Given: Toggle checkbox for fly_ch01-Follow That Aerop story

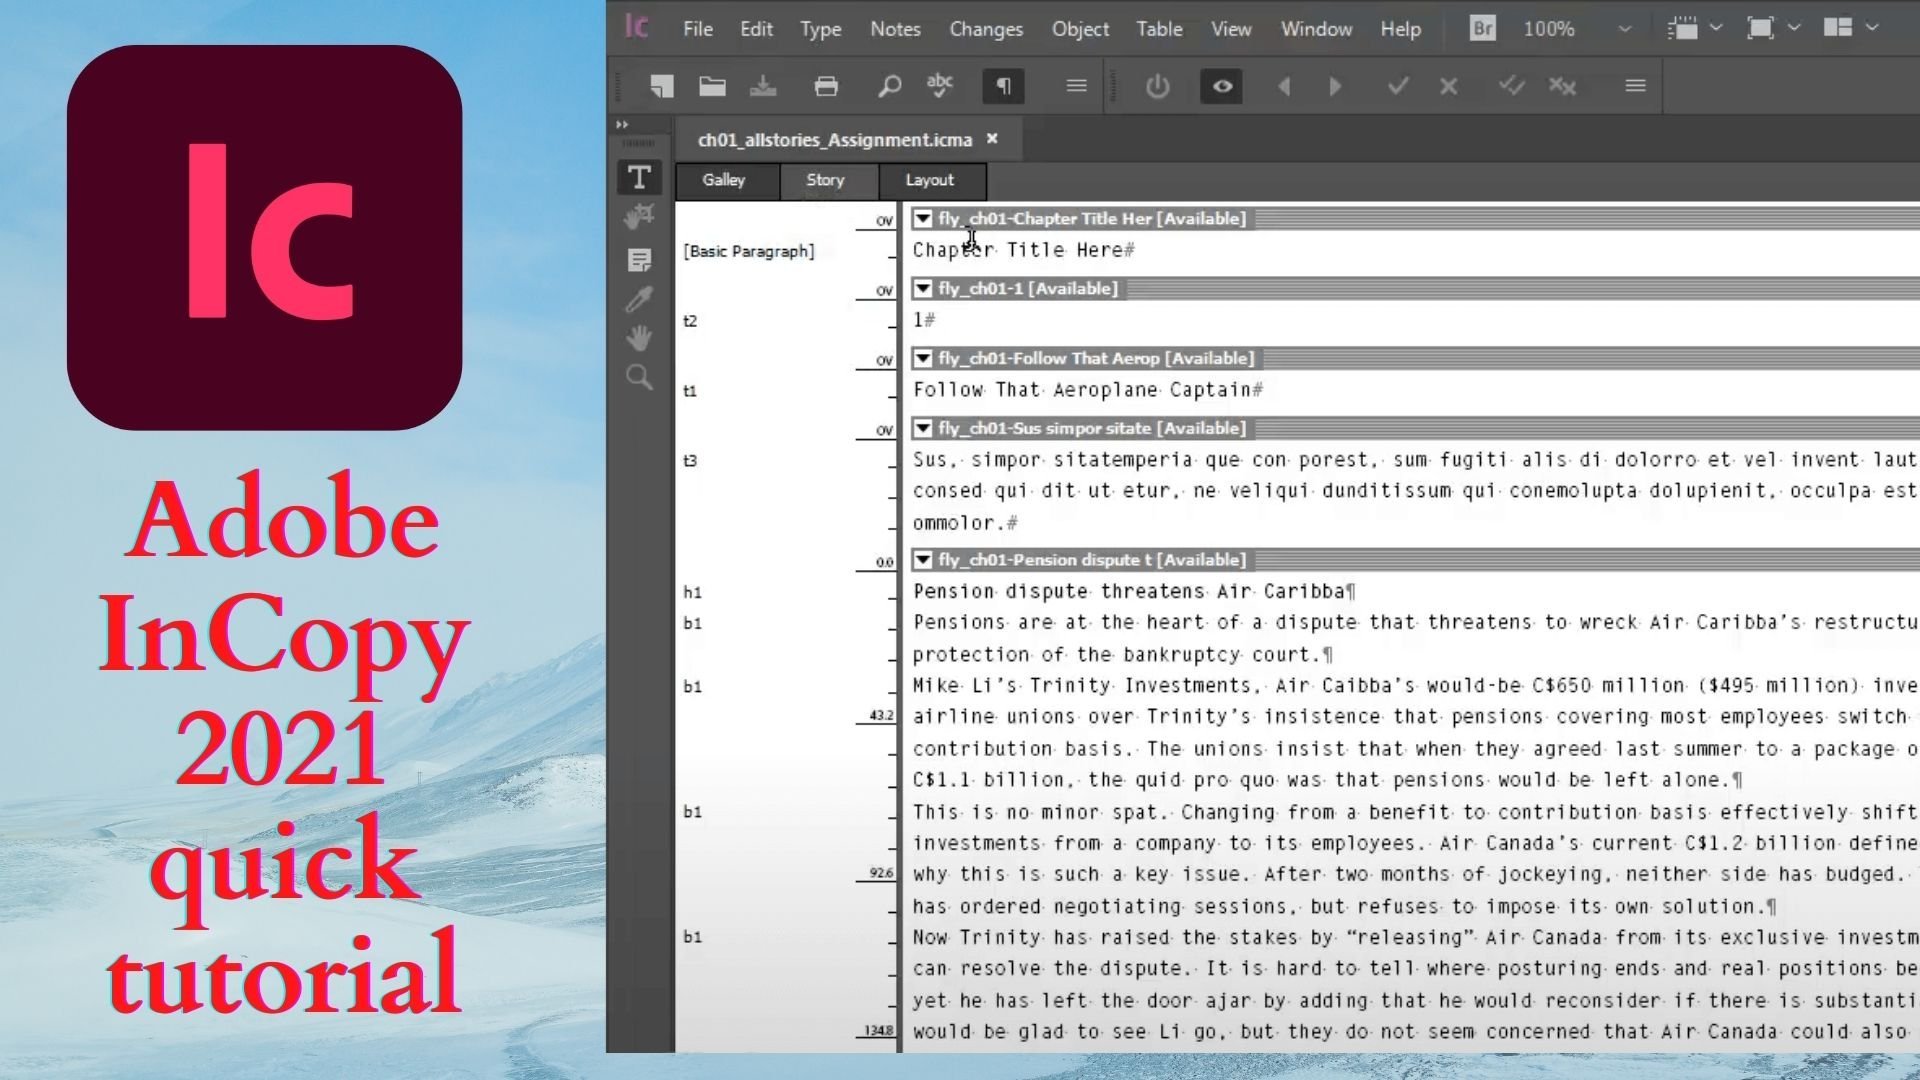Looking at the screenshot, I should (x=922, y=359).
